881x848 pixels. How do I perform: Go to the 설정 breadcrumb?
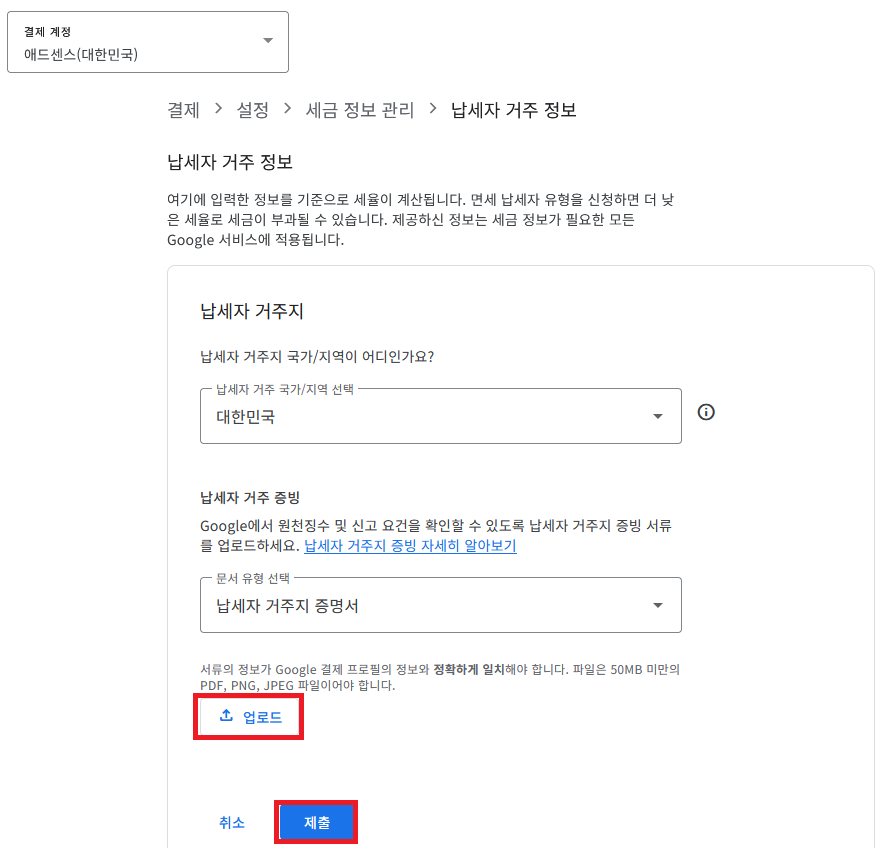(252, 110)
